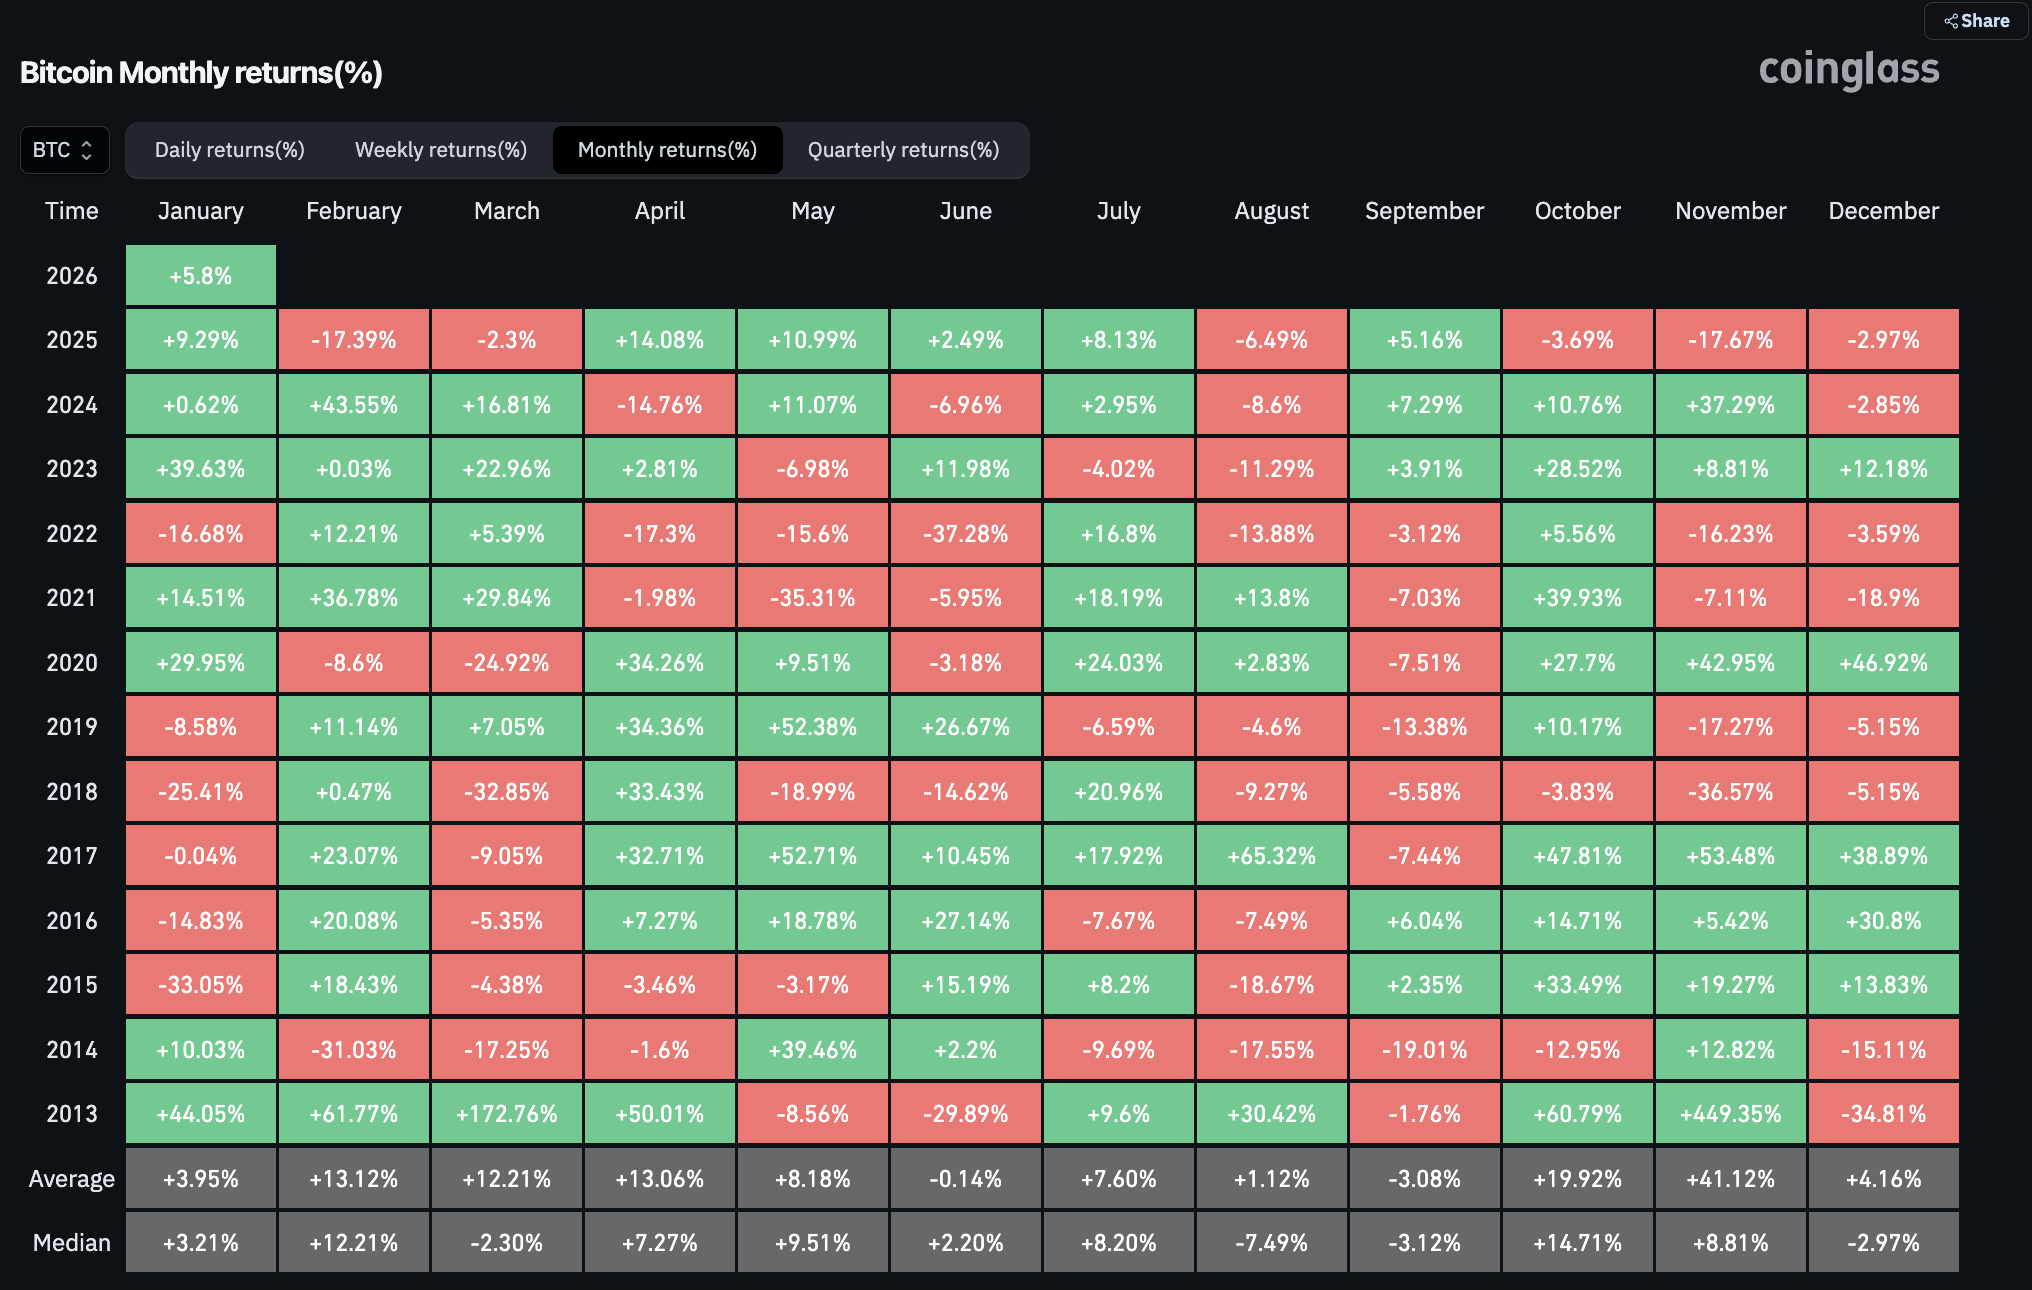Click the October column header
The width and height of the screenshot is (2032, 1290).
click(1577, 211)
